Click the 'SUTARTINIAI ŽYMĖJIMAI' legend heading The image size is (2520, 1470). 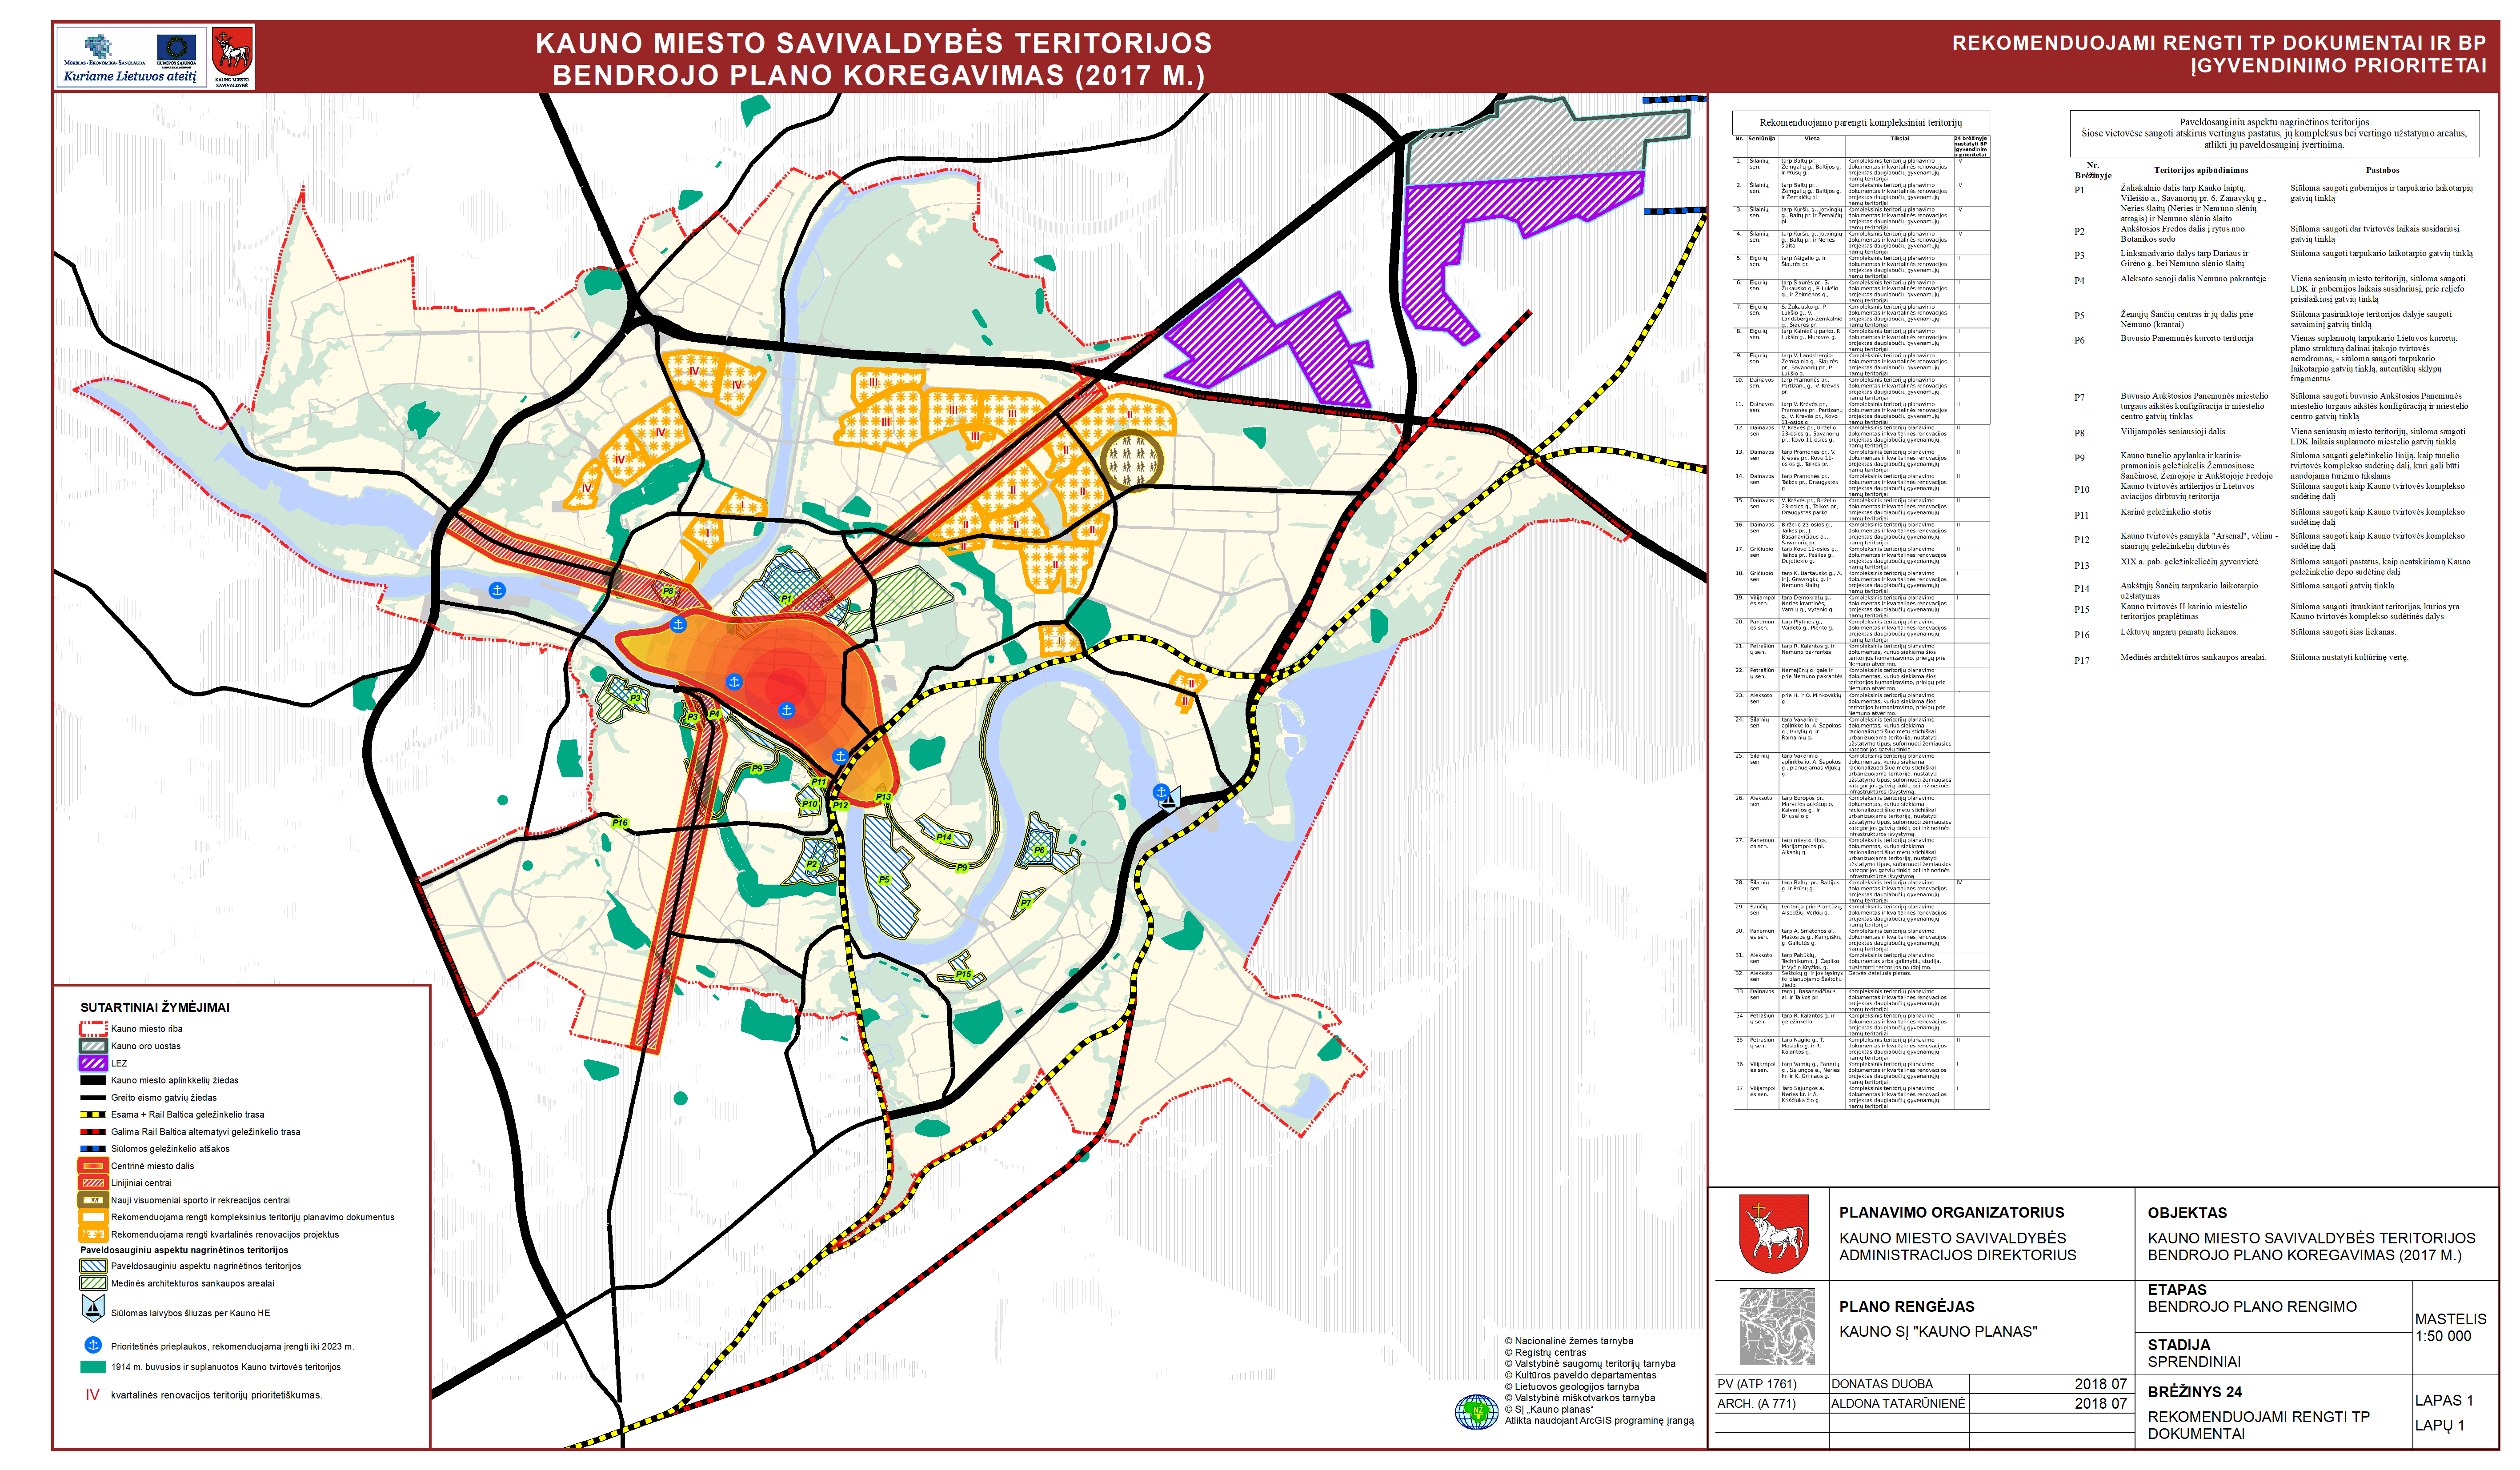155,1007
